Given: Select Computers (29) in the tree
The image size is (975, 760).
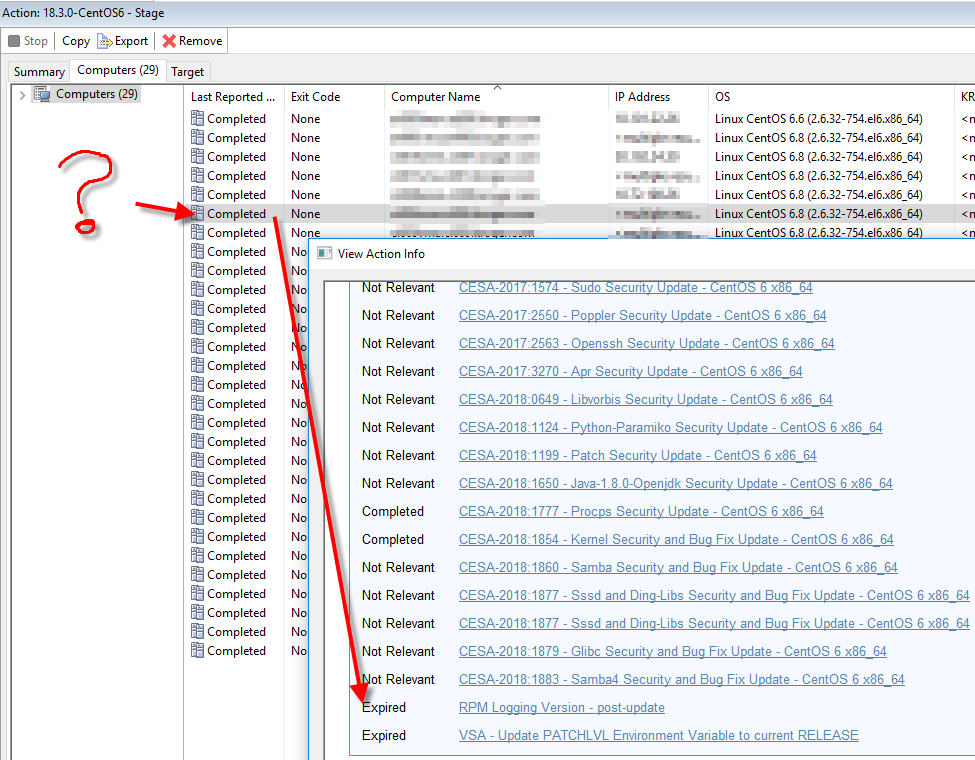Looking at the screenshot, I should 96,94.
